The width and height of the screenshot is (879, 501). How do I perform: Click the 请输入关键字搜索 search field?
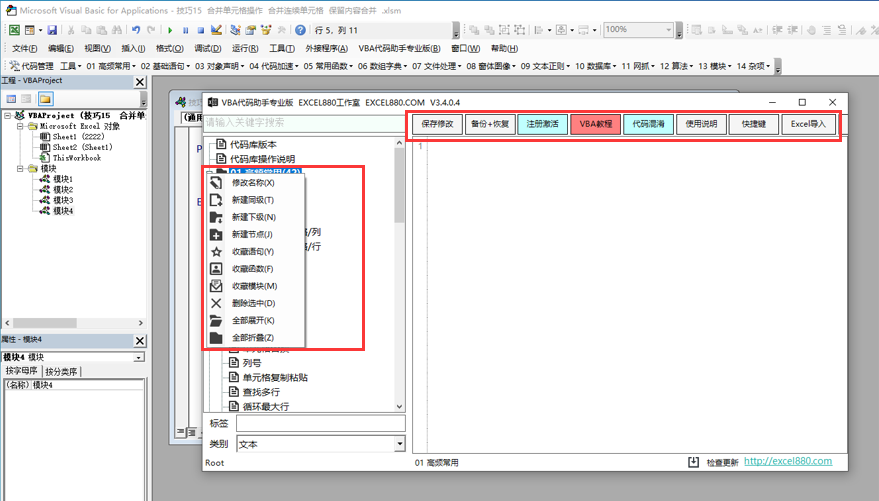pyautogui.click(x=303, y=123)
